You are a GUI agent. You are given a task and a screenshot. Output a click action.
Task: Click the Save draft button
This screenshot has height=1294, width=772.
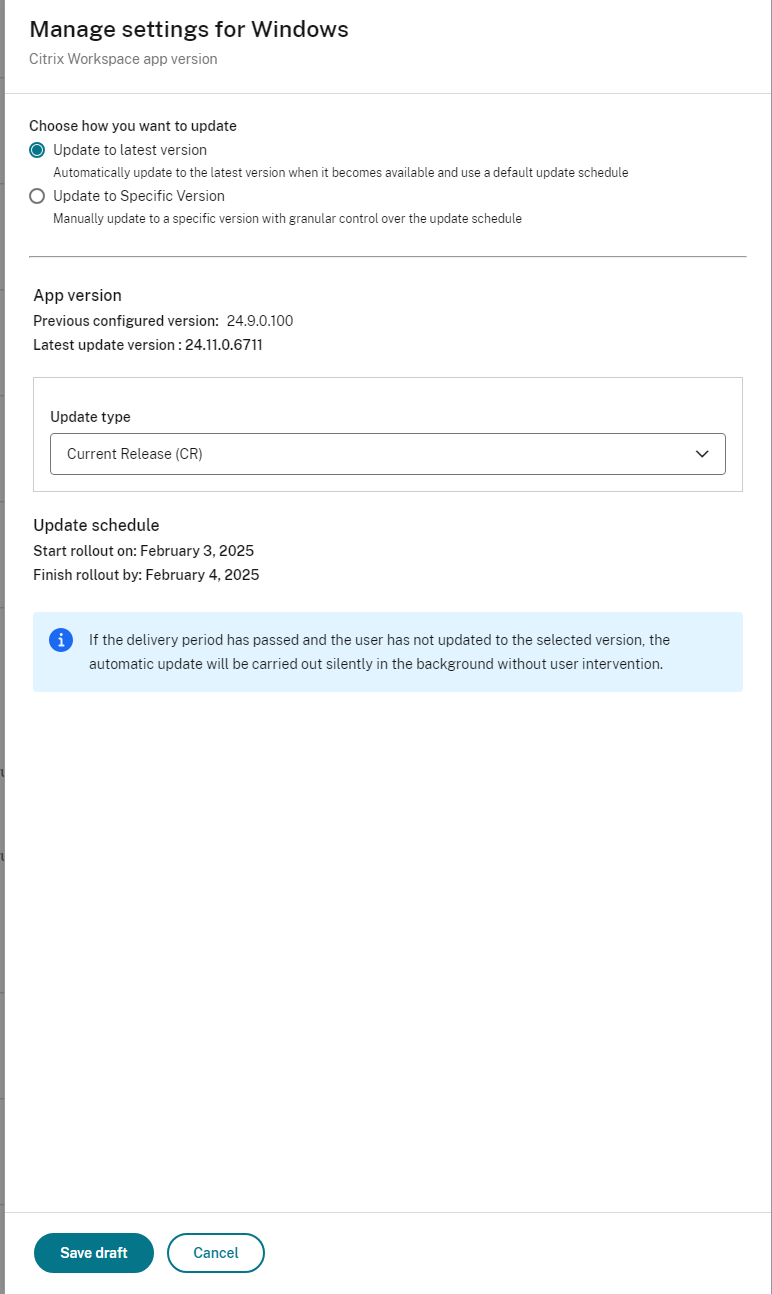coord(93,1252)
